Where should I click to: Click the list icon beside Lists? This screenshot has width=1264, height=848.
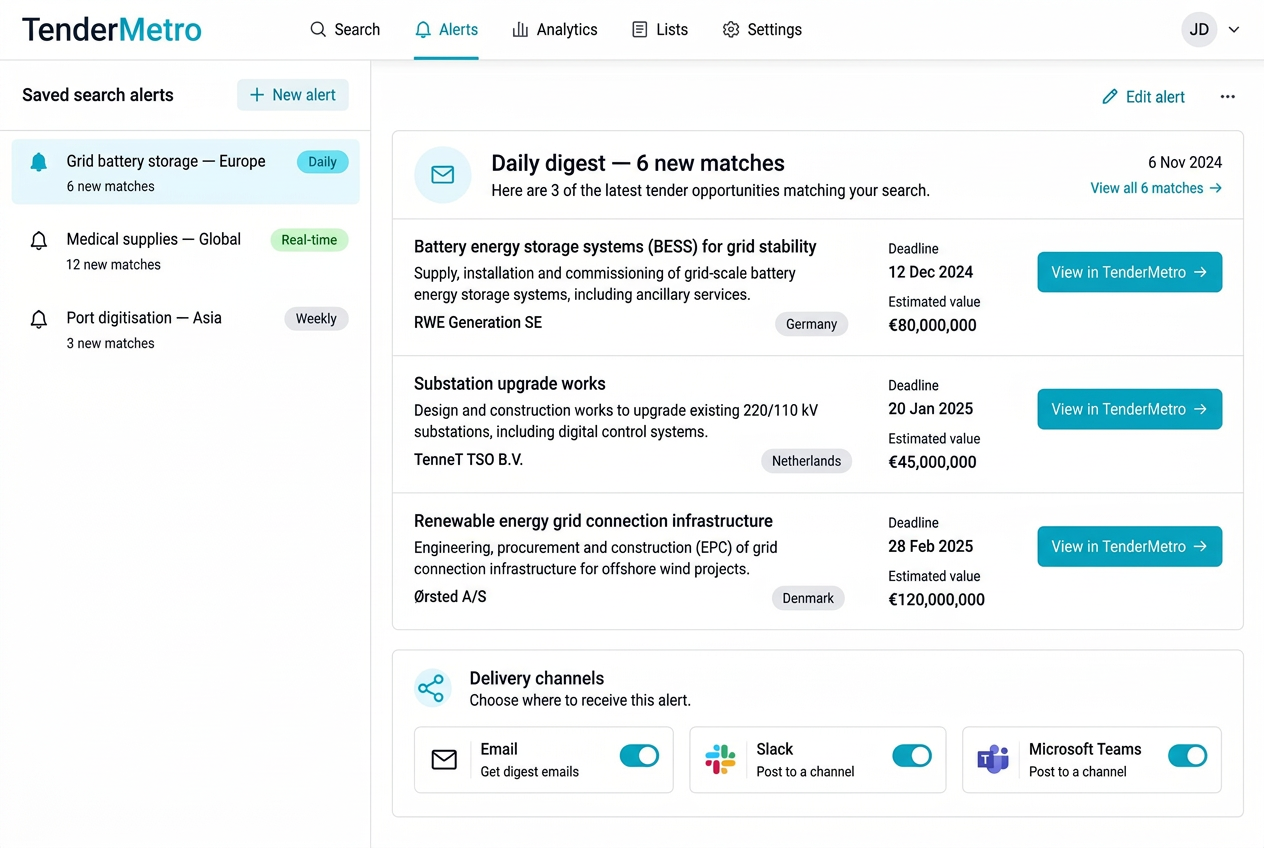(640, 30)
